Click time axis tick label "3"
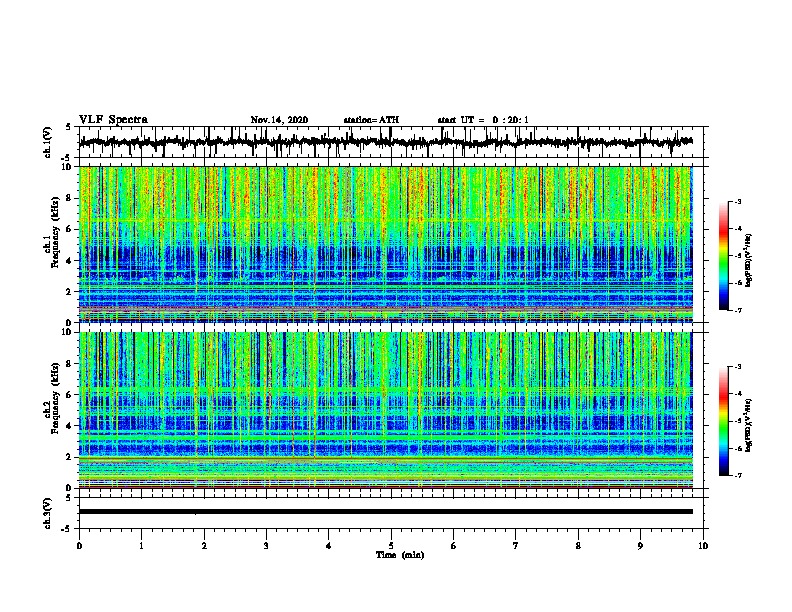 [266, 546]
